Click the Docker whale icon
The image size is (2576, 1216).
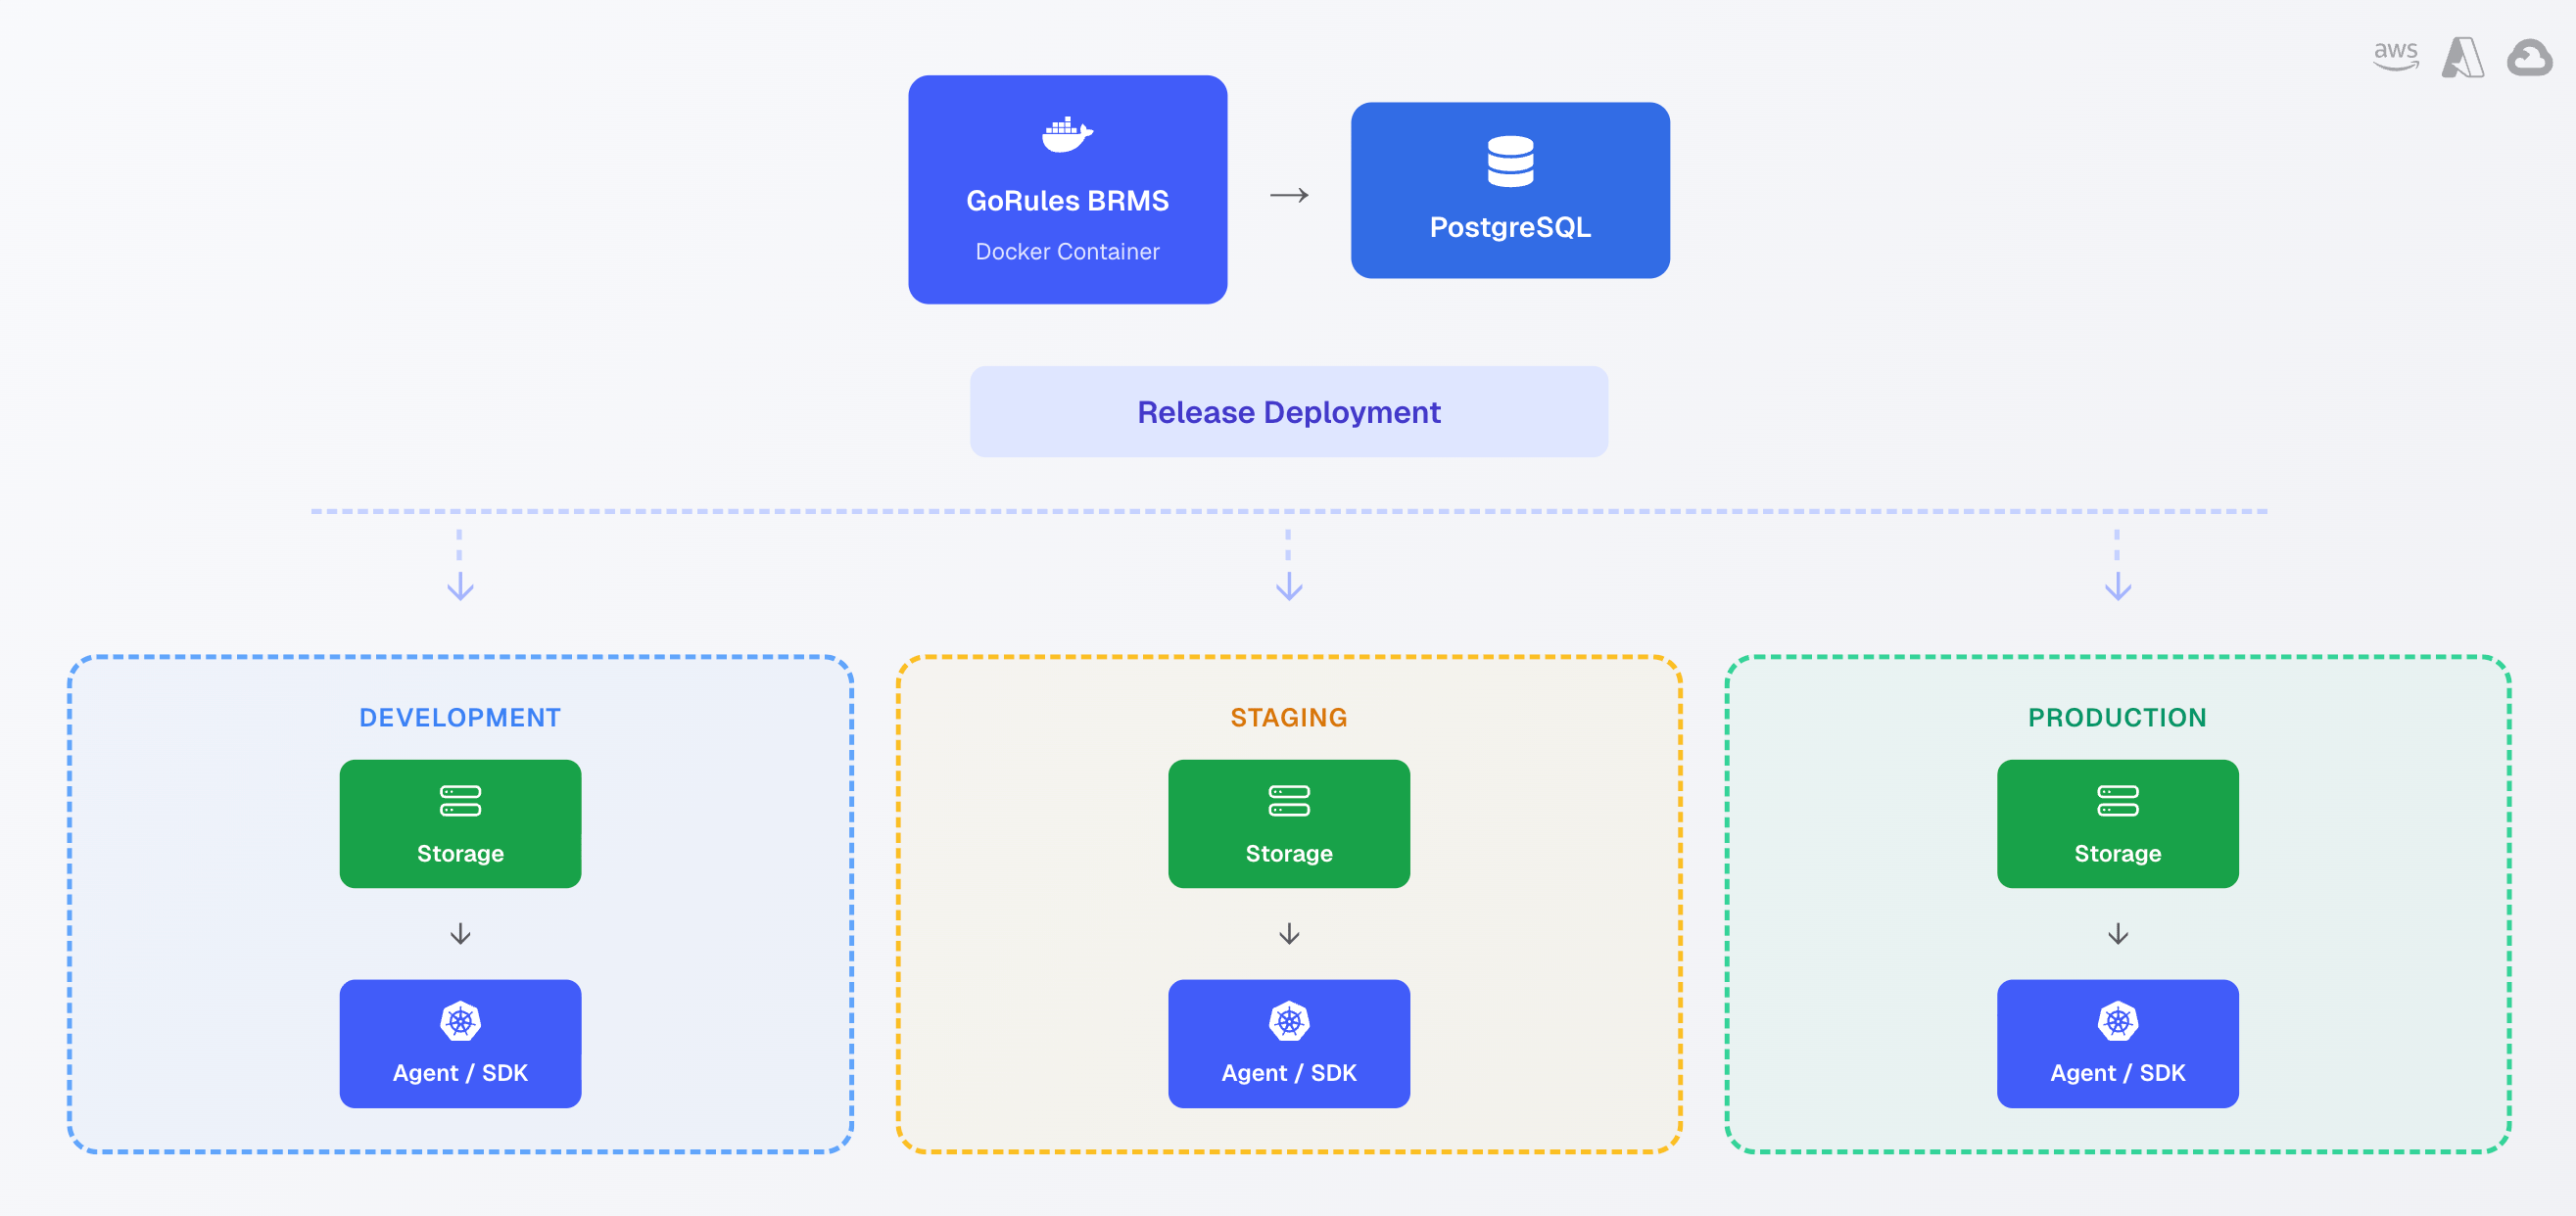pyautogui.click(x=1067, y=134)
